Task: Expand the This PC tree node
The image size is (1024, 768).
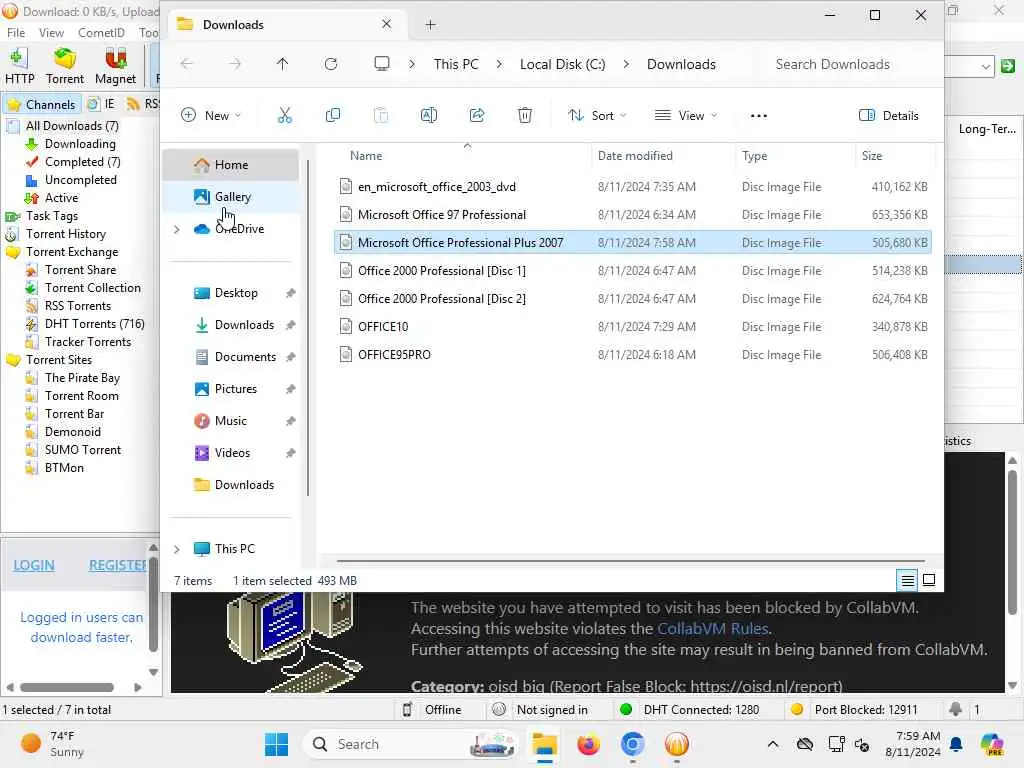Action: [176, 549]
